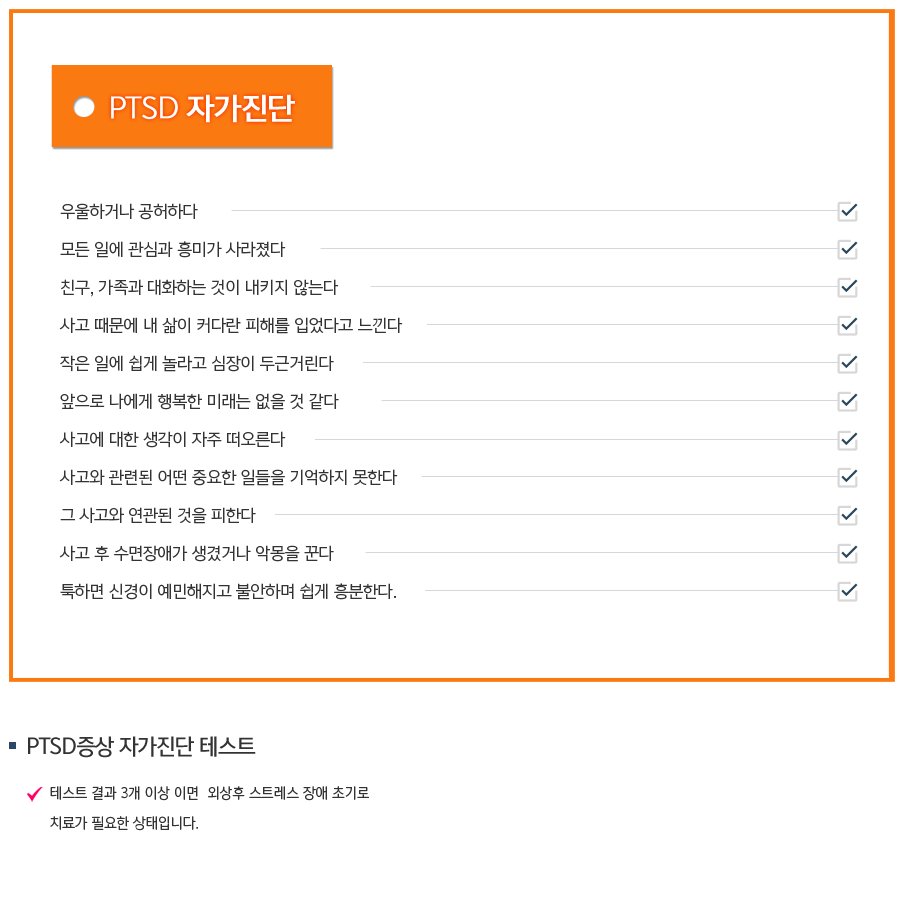This screenshot has width=900, height=900.
Task: Tick the 그 사고와 연관된 것을 피한다 checkbox
Action: coord(847,515)
